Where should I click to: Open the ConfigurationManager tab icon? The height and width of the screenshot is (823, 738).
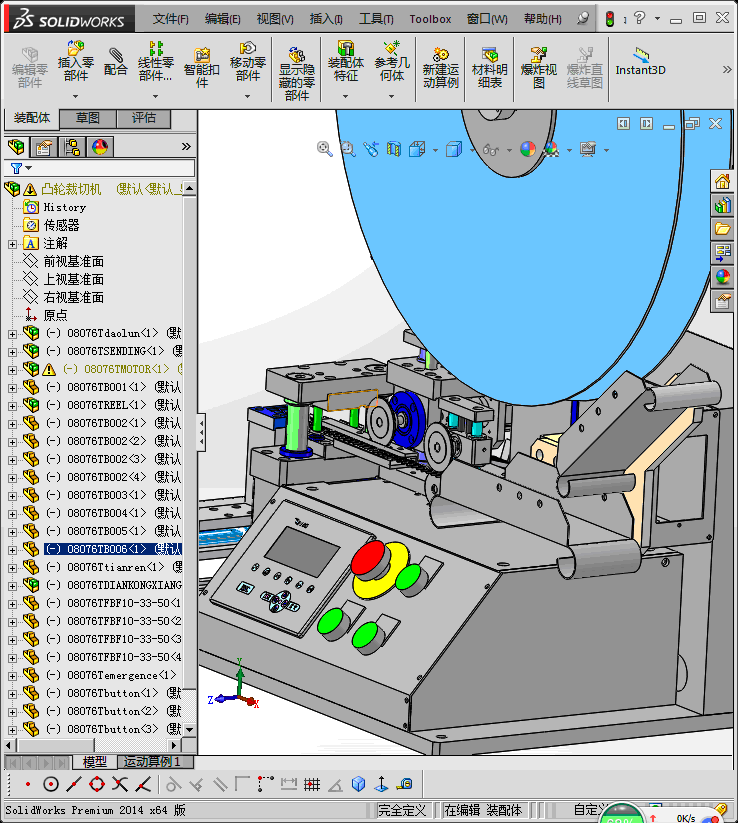pos(72,147)
